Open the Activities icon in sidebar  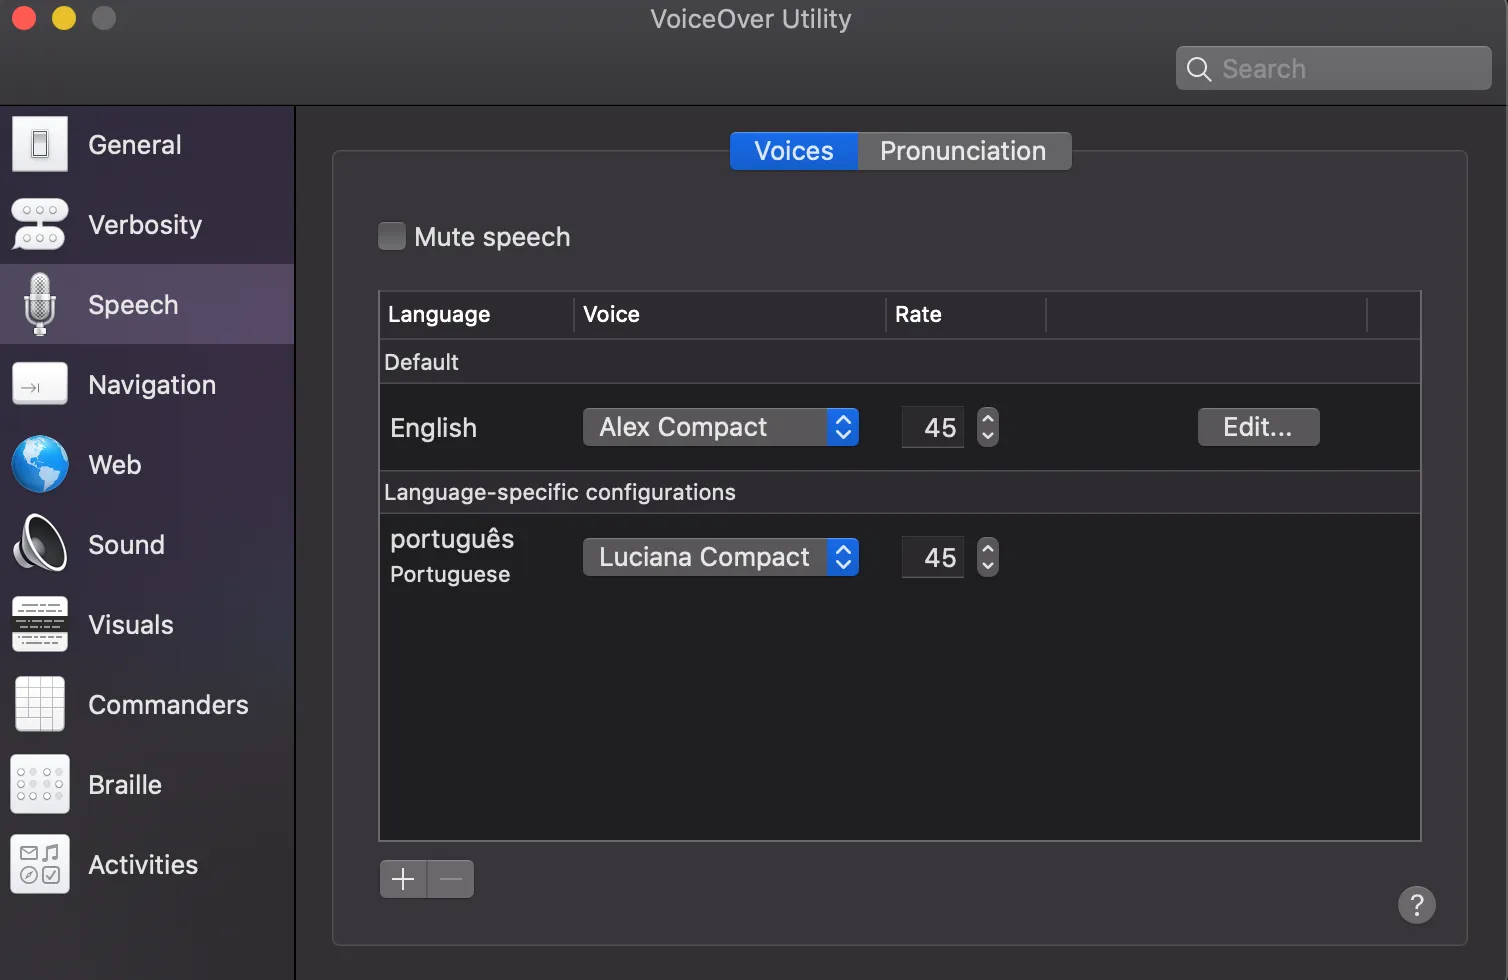(40, 864)
